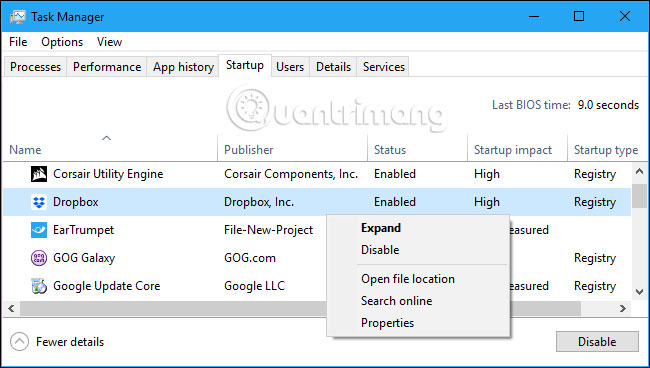650x368 pixels.
Task: Click Registry startup type in GOG Galaxy row
Action: [595, 258]
